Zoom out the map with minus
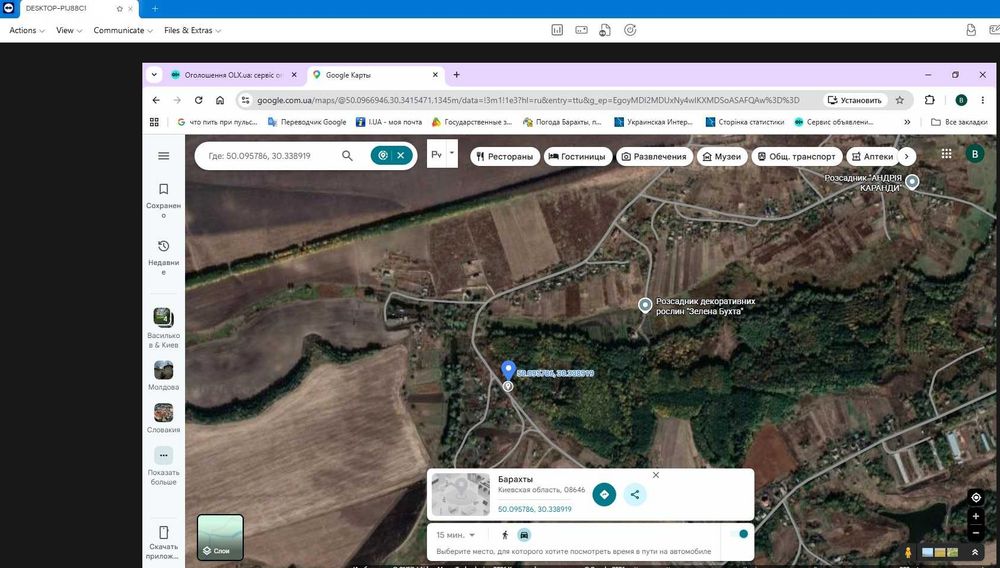The width and height of the screenshot is (1000, 568). pos(976,532)
